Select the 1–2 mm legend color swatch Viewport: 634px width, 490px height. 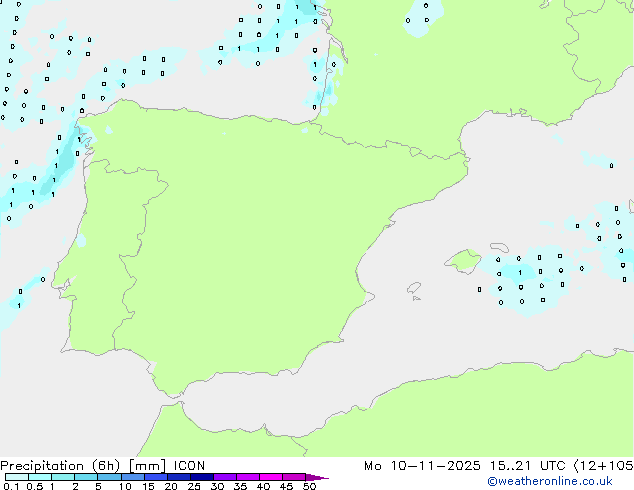pos(63,477)
